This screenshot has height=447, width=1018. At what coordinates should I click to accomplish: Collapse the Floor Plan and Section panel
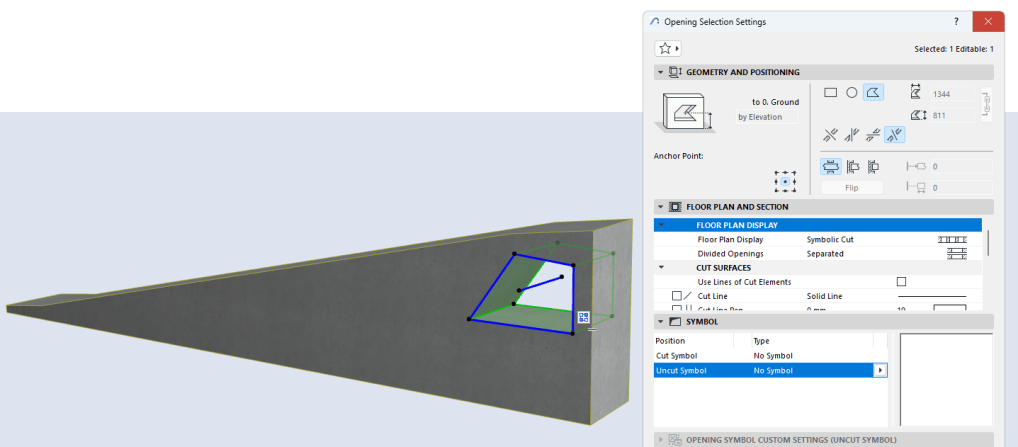point(661,207)
